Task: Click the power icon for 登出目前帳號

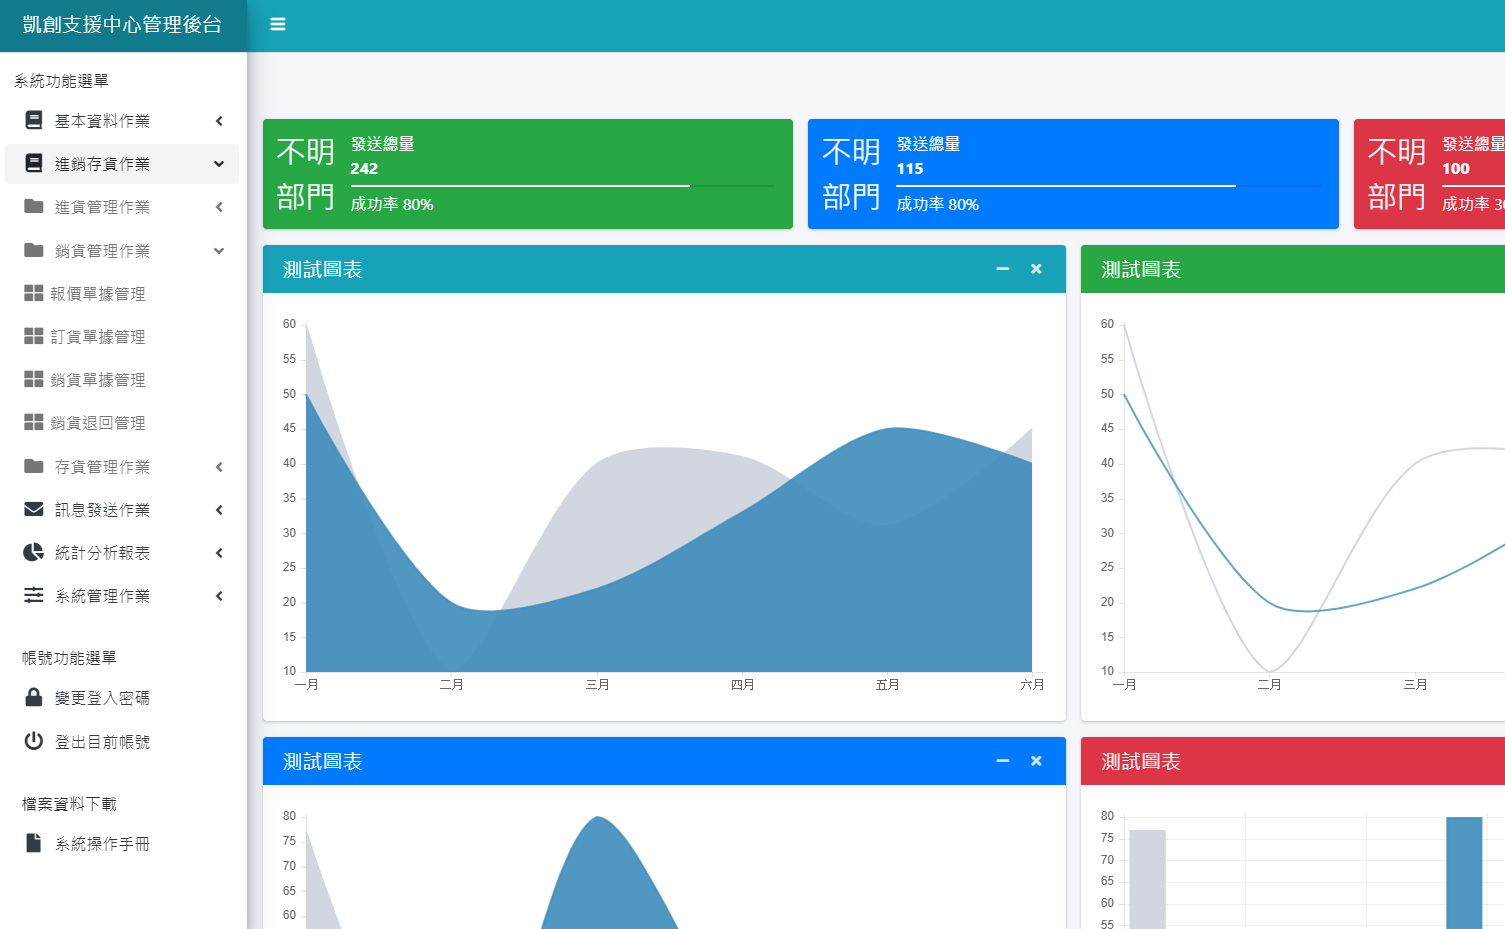Action: pos(34,741)
